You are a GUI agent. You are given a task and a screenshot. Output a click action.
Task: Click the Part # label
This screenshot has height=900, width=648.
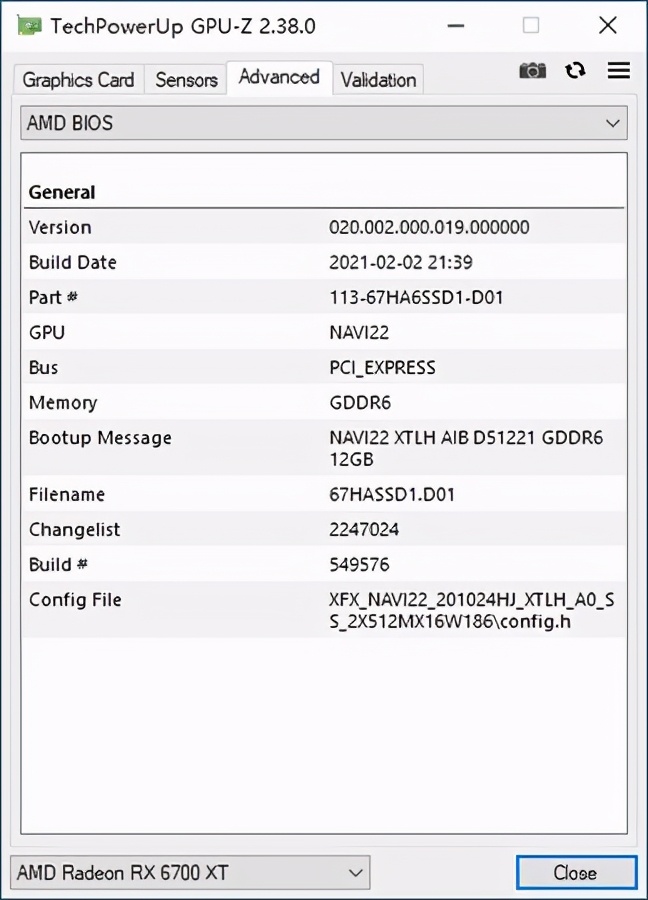tap(53, 297)
